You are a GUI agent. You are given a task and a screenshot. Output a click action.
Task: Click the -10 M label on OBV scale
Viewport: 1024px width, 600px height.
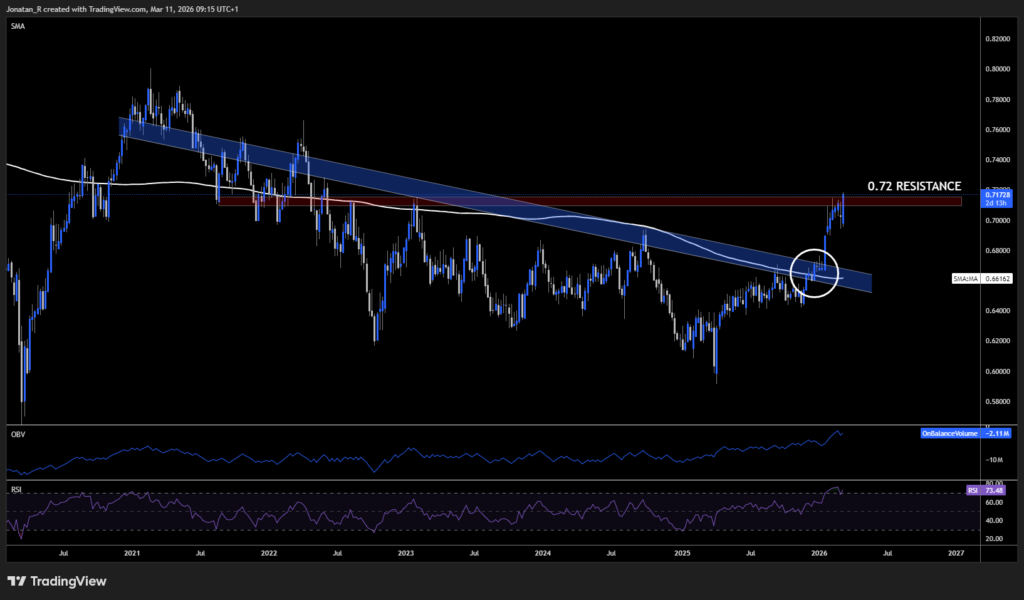pos(994,460)
